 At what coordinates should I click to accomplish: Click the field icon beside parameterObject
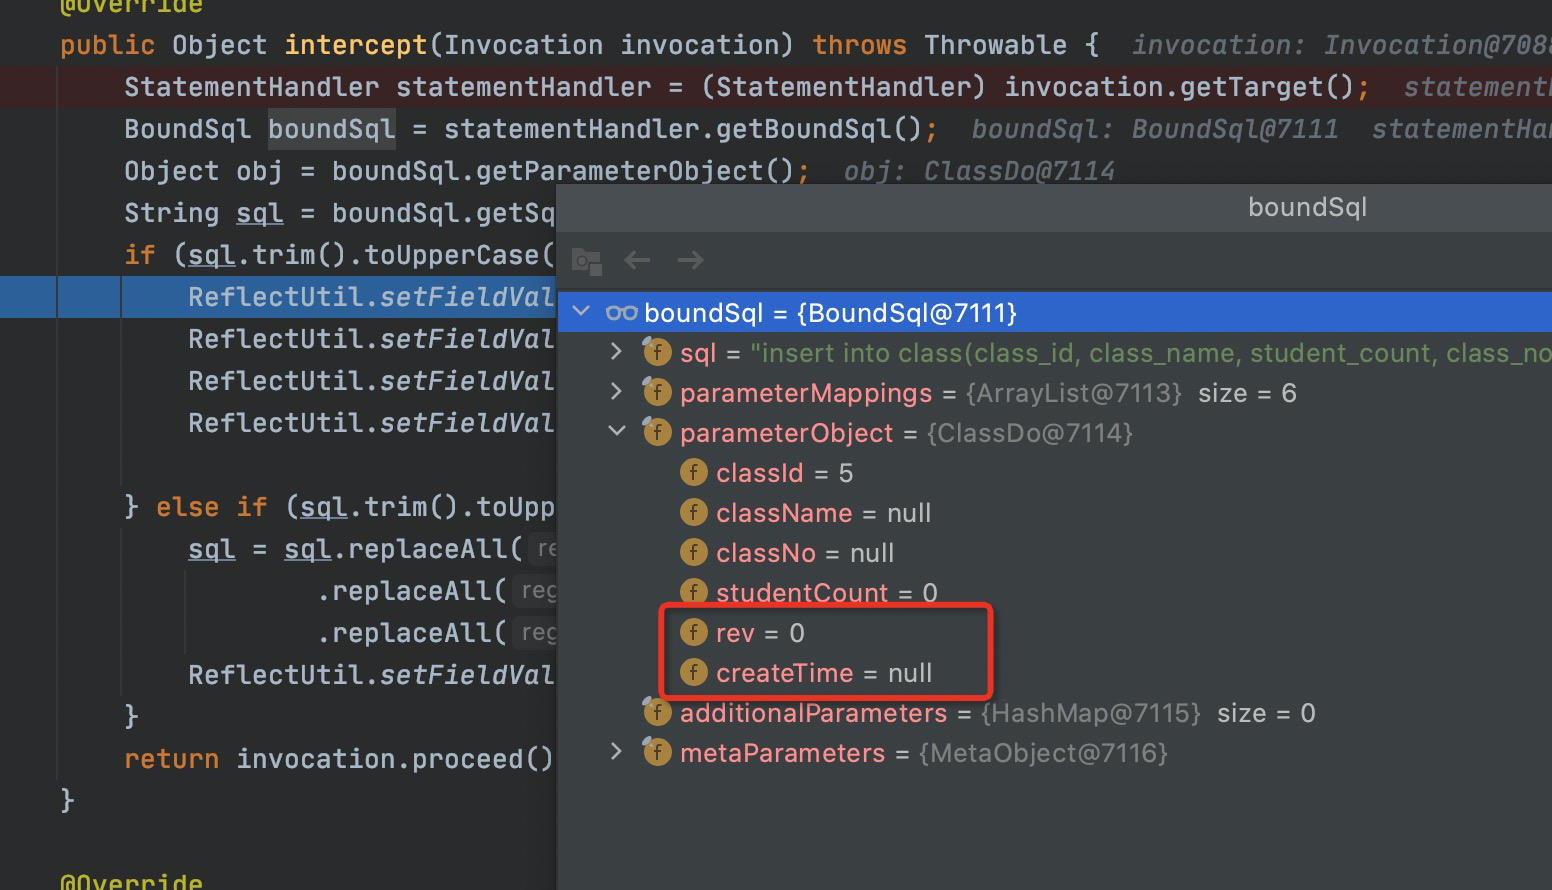click(657, 432)
